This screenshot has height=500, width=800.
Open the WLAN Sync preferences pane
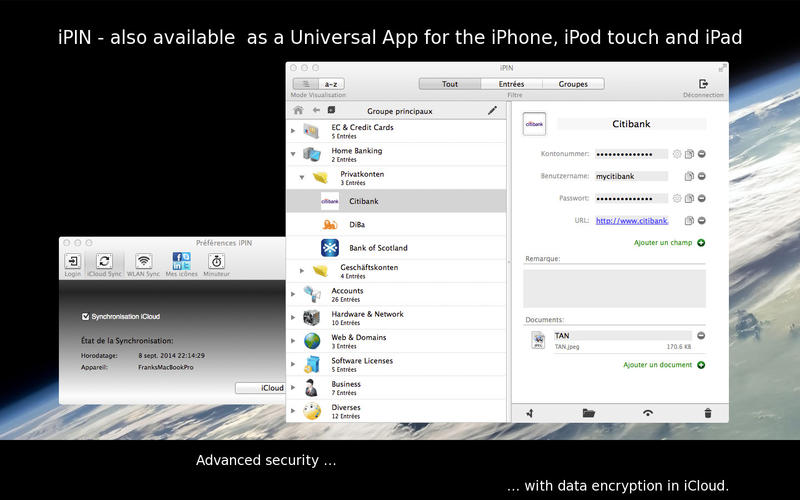pyautogui.click(x=143, y=261)
